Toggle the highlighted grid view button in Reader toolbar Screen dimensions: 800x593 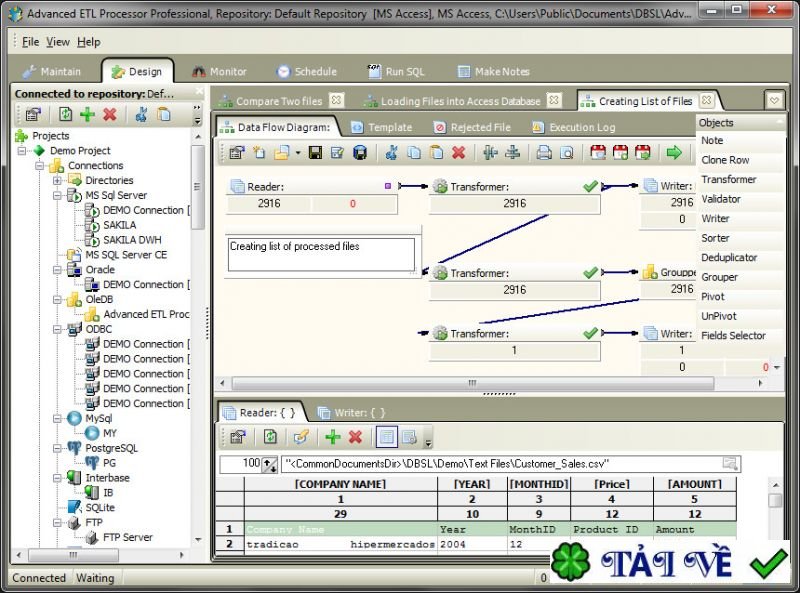point(386,437)
